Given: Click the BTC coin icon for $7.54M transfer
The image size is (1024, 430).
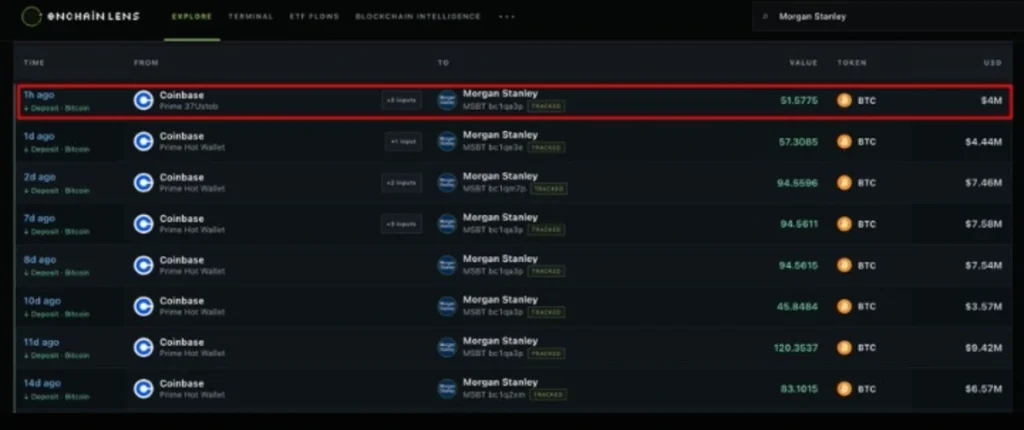Looking at the screenshot, I should click(x=844, y=265).
